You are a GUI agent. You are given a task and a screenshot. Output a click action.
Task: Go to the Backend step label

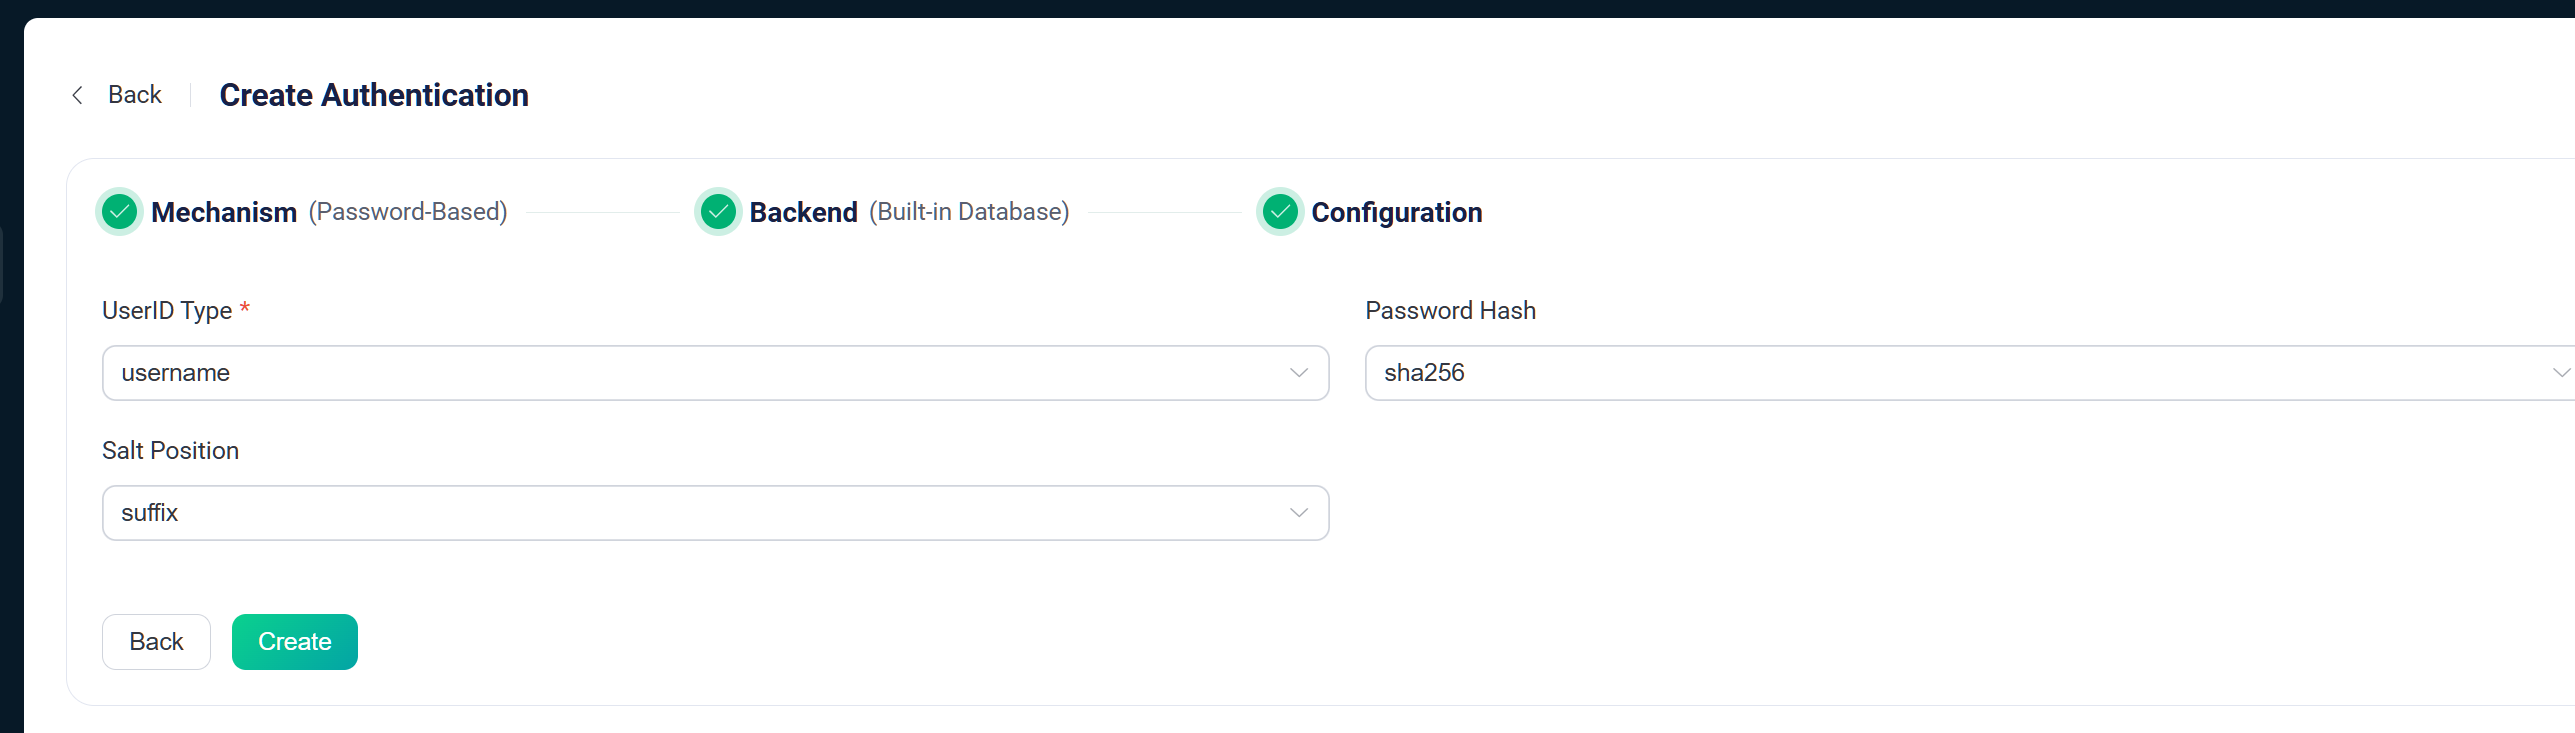pos(804,212)
